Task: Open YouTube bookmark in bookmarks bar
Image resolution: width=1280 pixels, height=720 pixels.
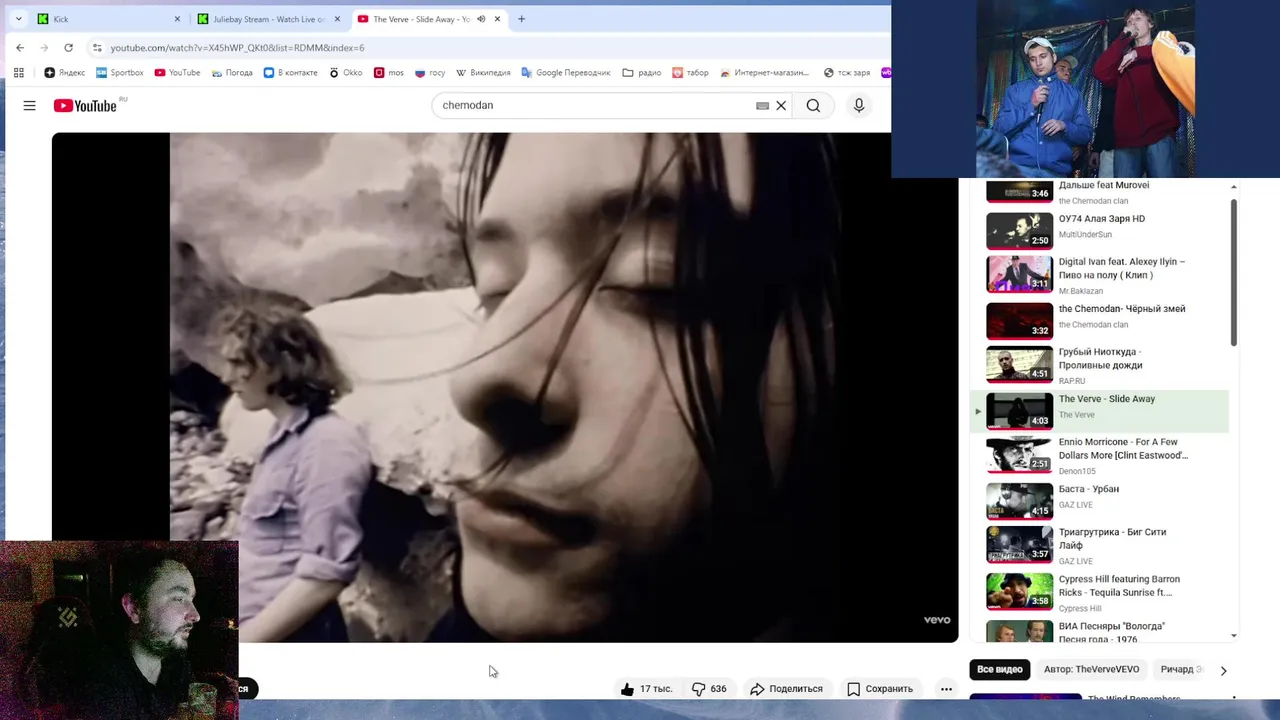Action: 177,72
